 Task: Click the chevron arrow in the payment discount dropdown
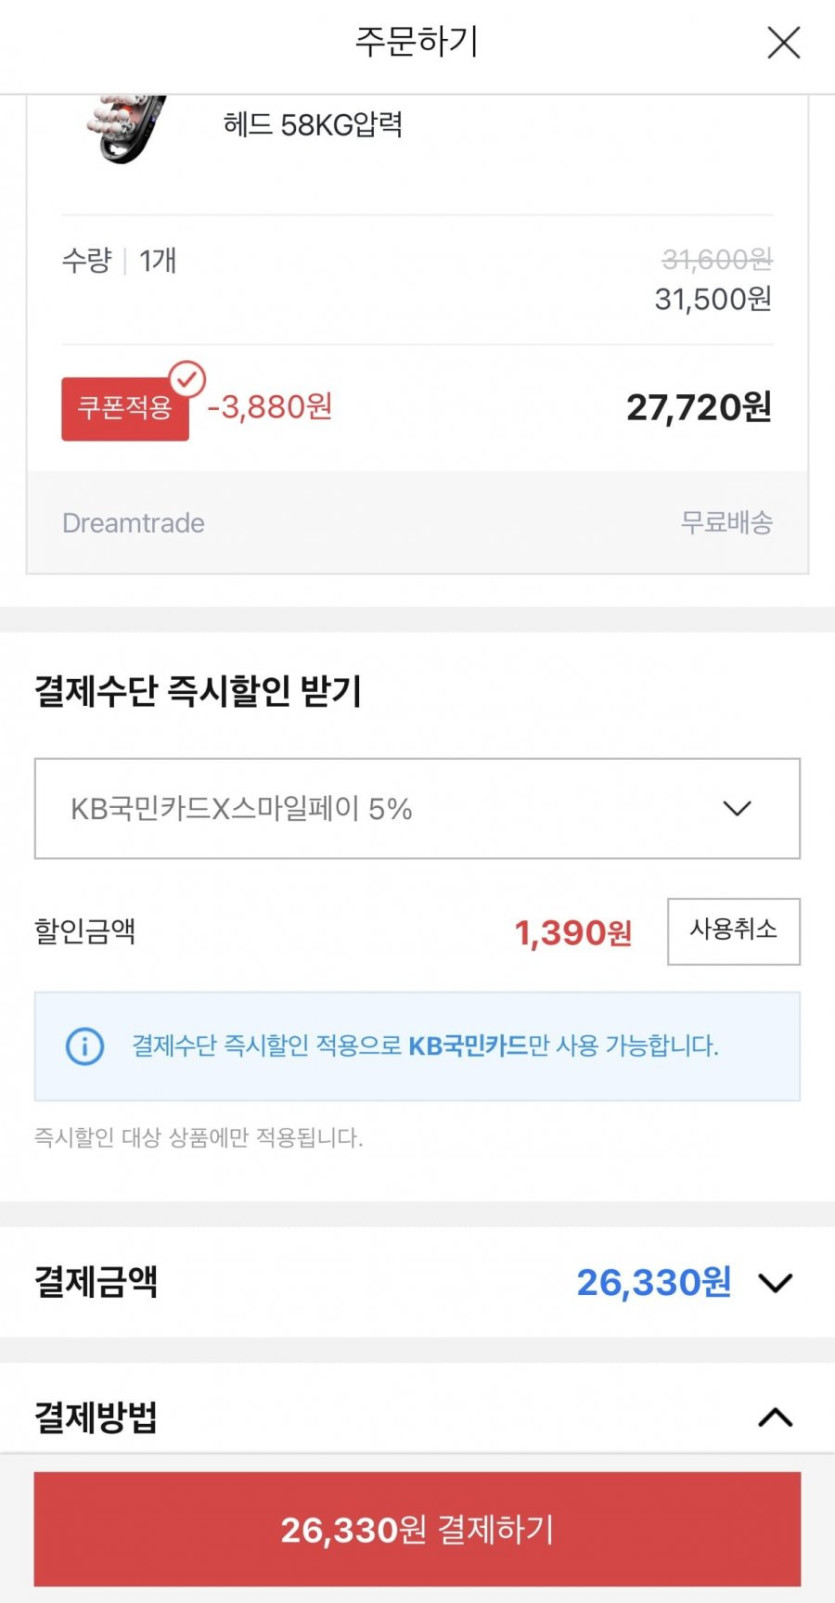737,808
